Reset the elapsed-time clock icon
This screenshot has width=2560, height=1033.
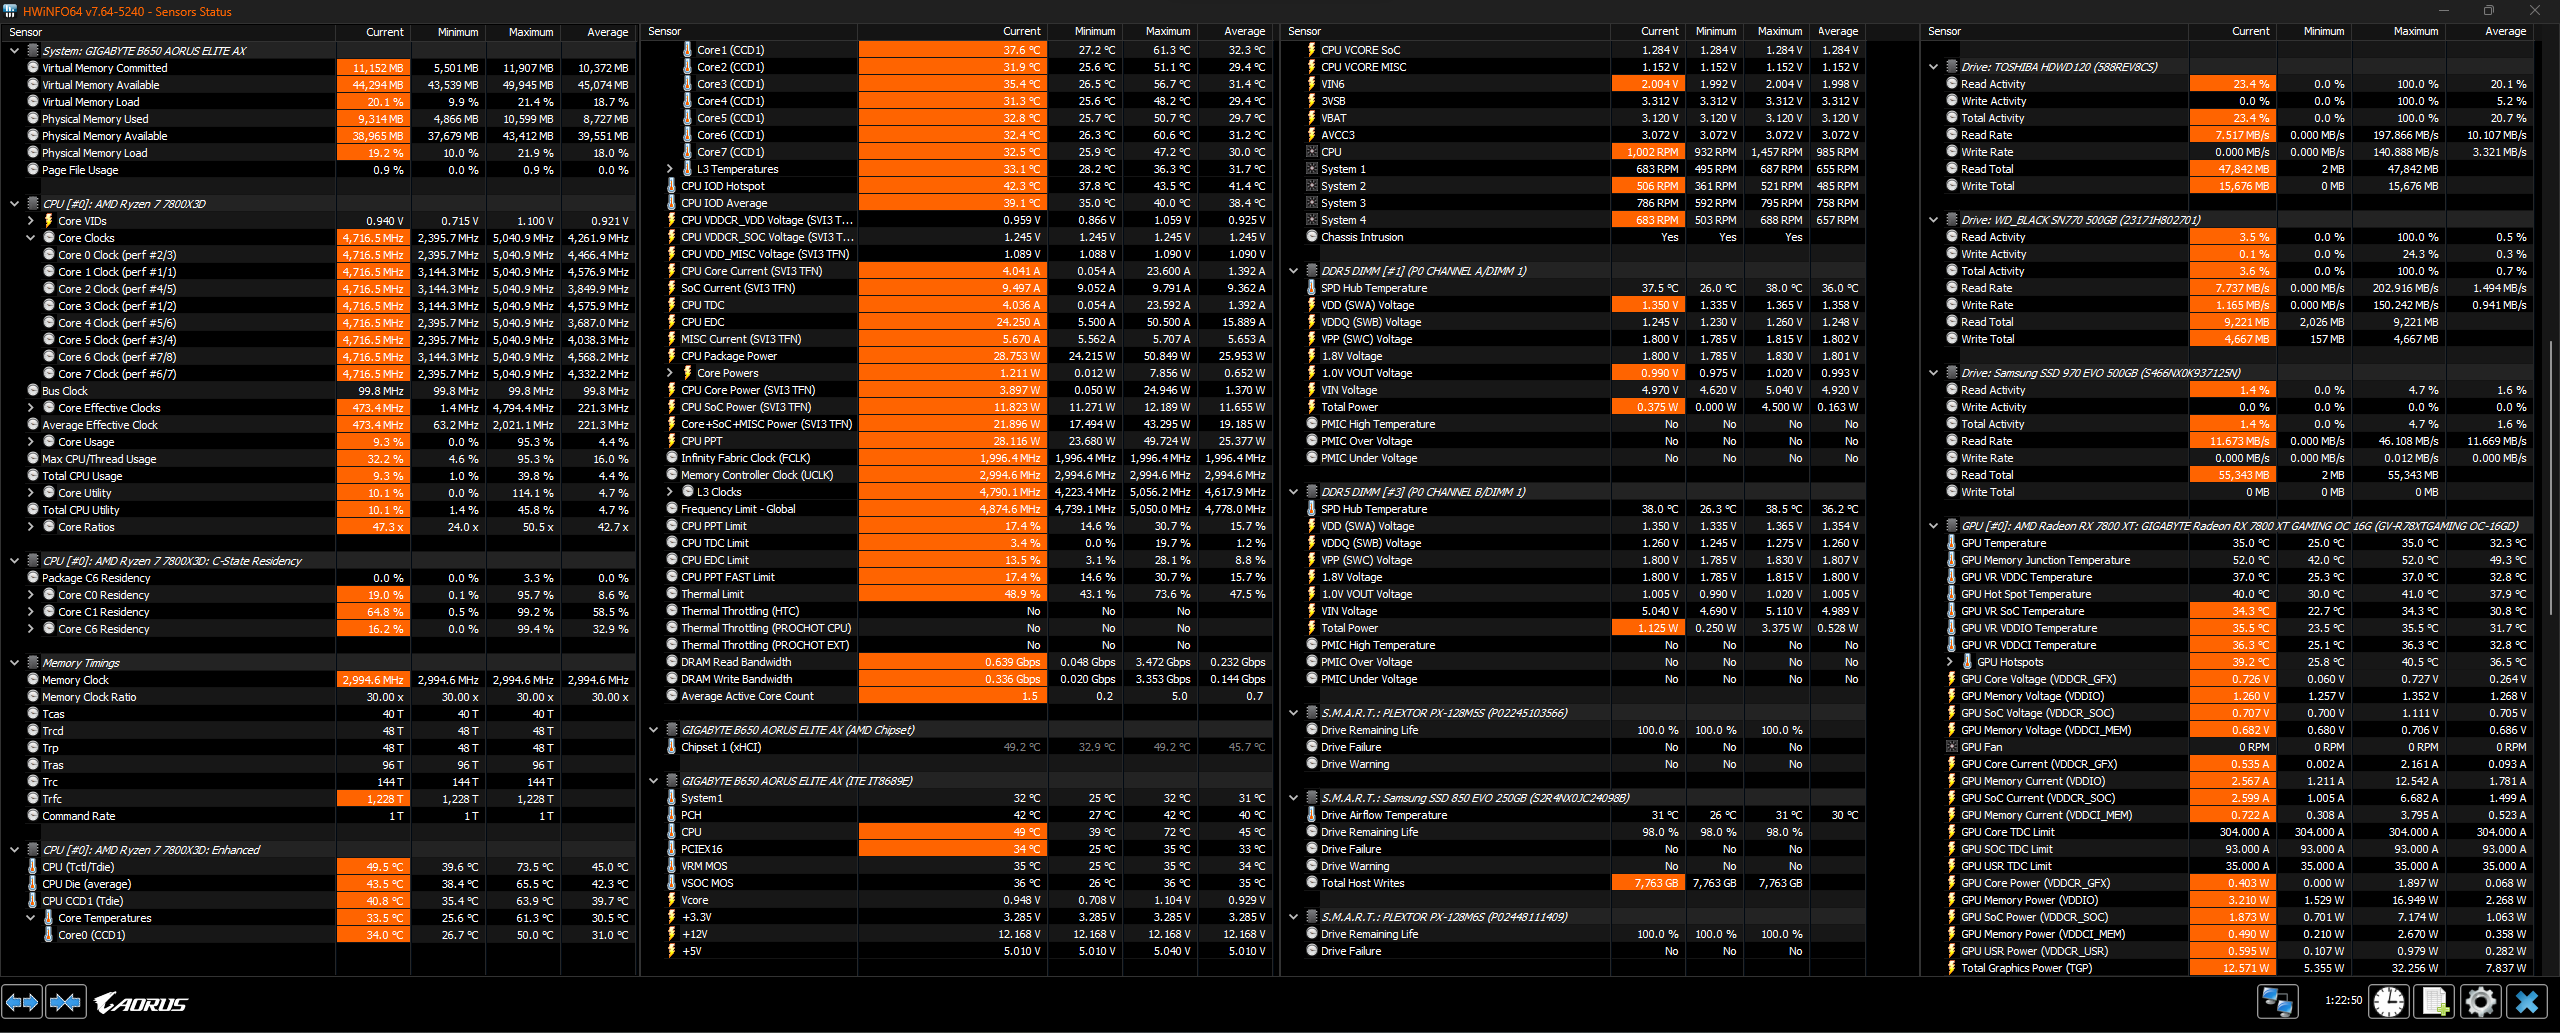pyautogui.click(x=2389, y=1001)
